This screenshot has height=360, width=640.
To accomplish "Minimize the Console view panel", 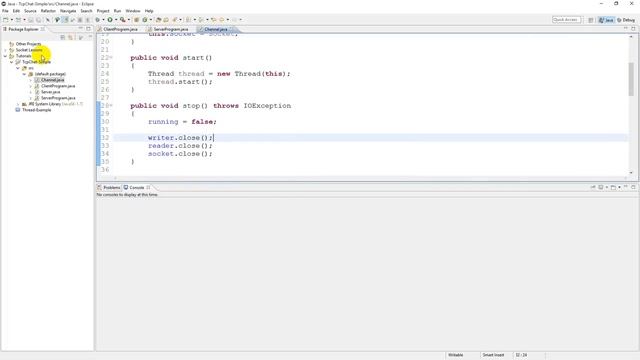I will point(626,187).
